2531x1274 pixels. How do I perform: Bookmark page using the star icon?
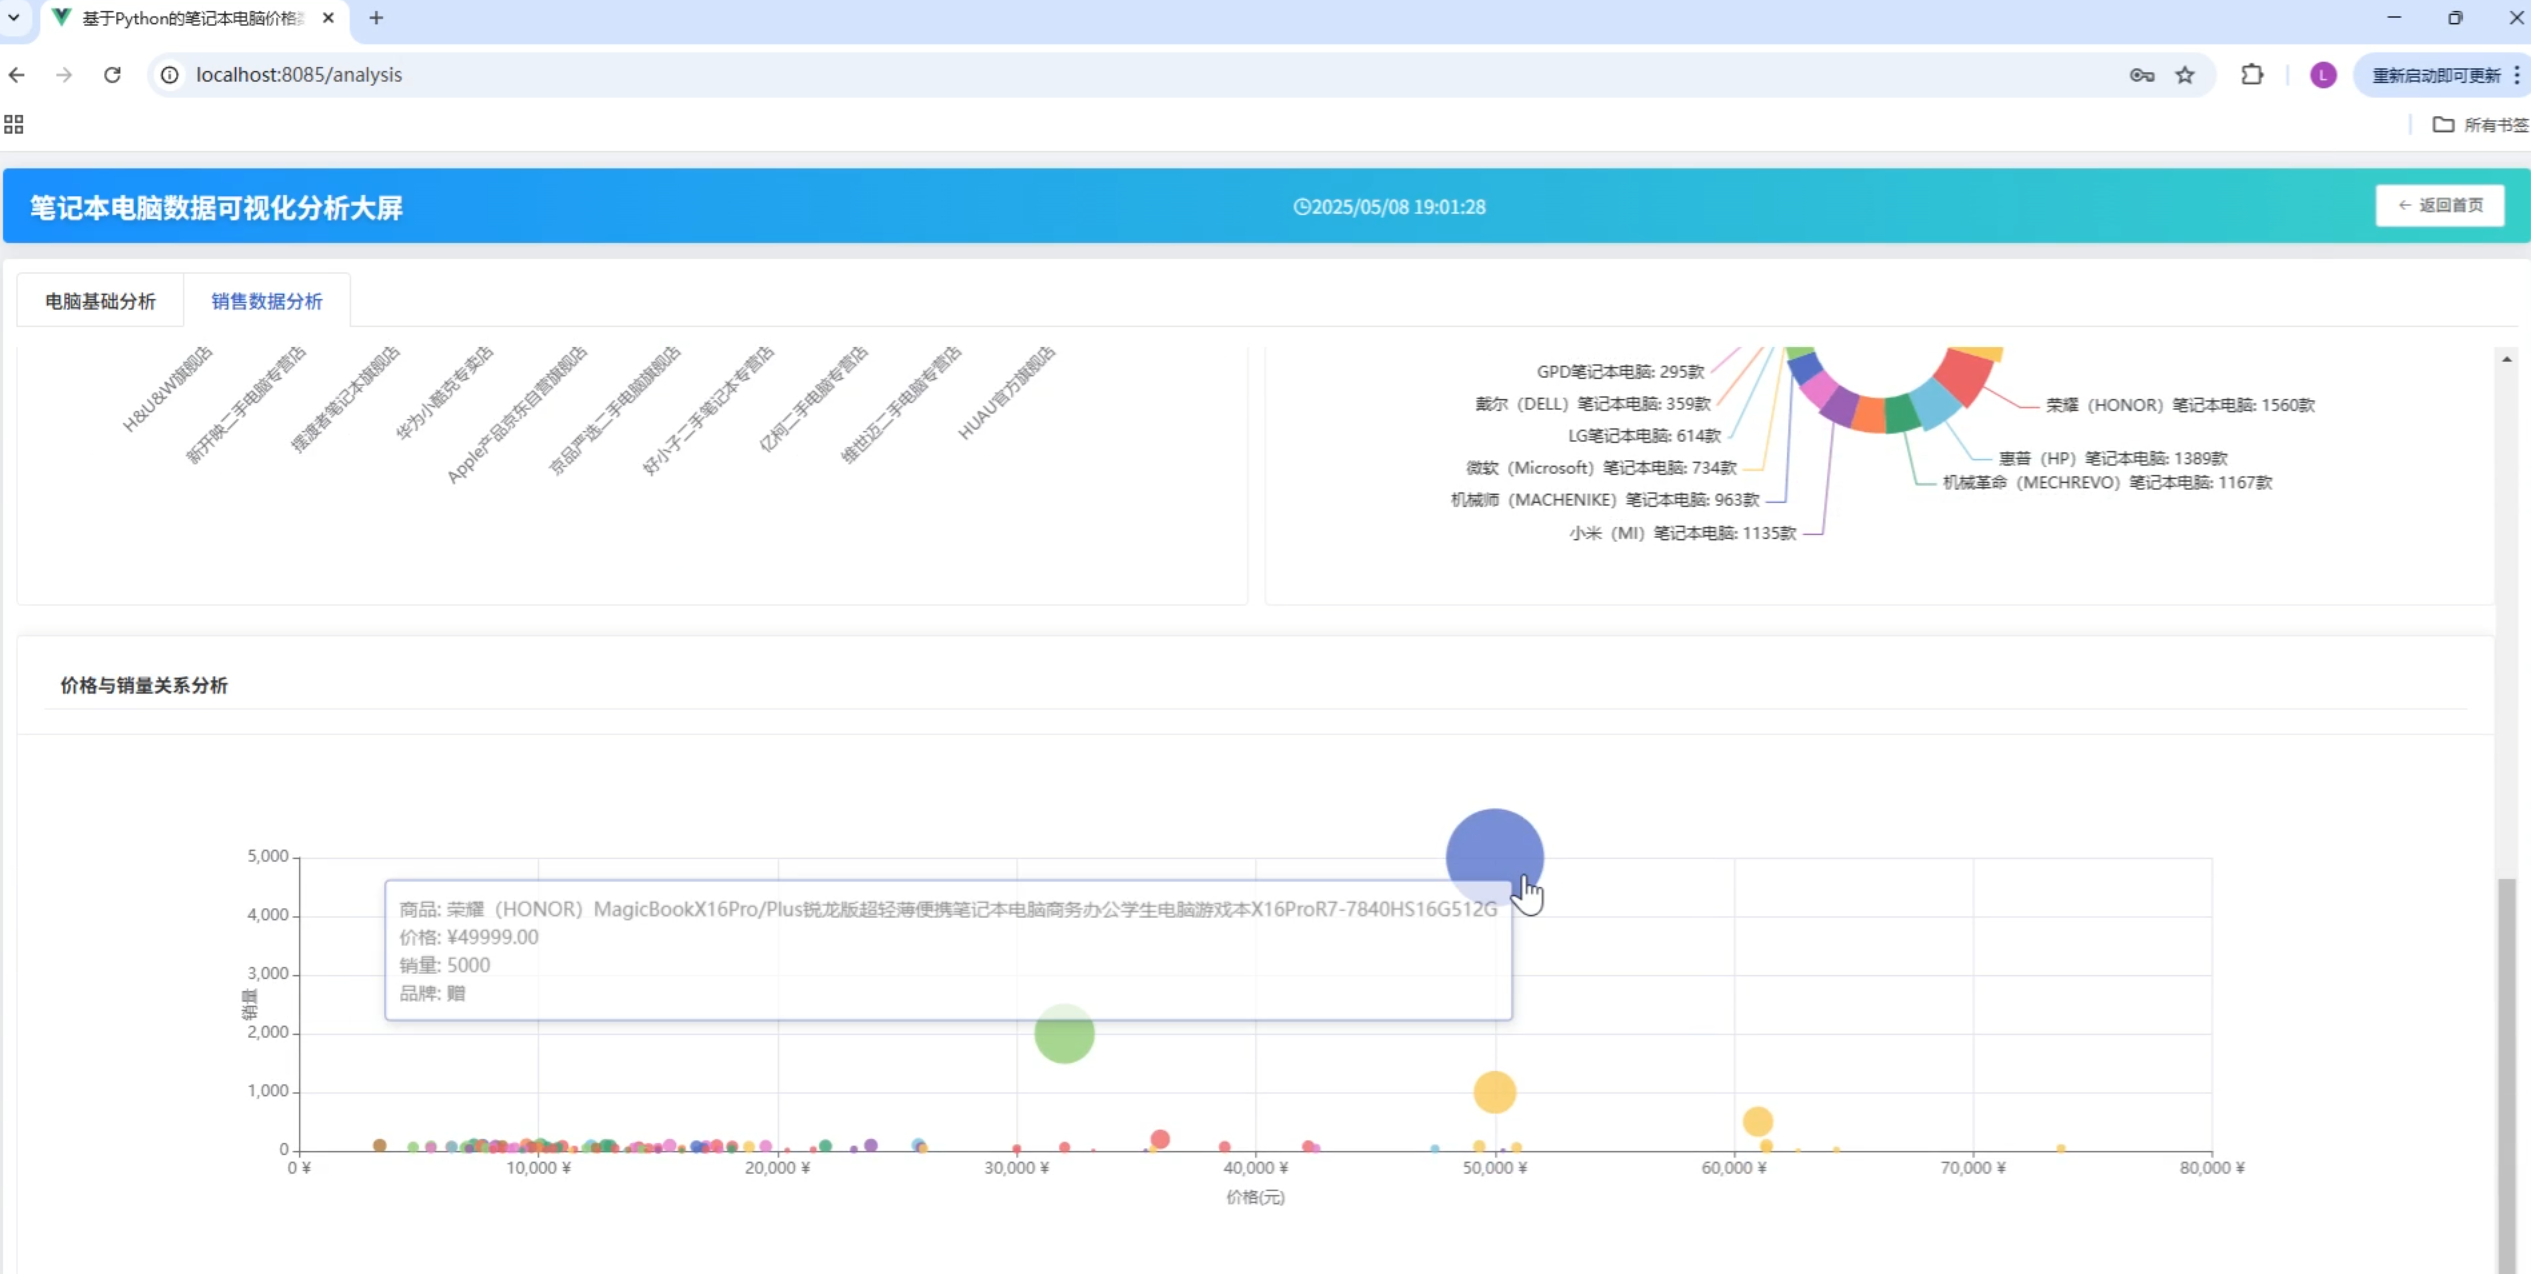click(2185, 75)
